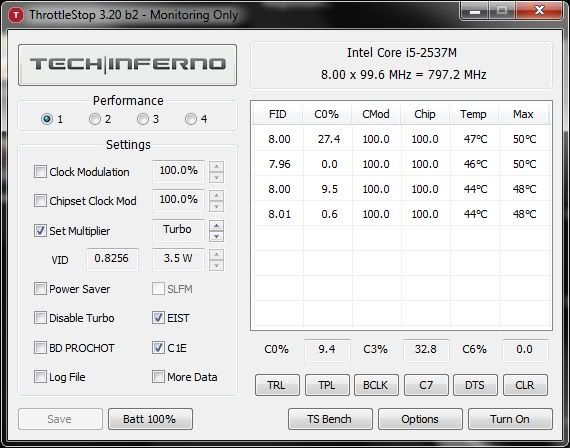This screenshot has width=570, height=448.
Task: Click the ThrottleStop app icon in title bar
Action: click(16, 15)
